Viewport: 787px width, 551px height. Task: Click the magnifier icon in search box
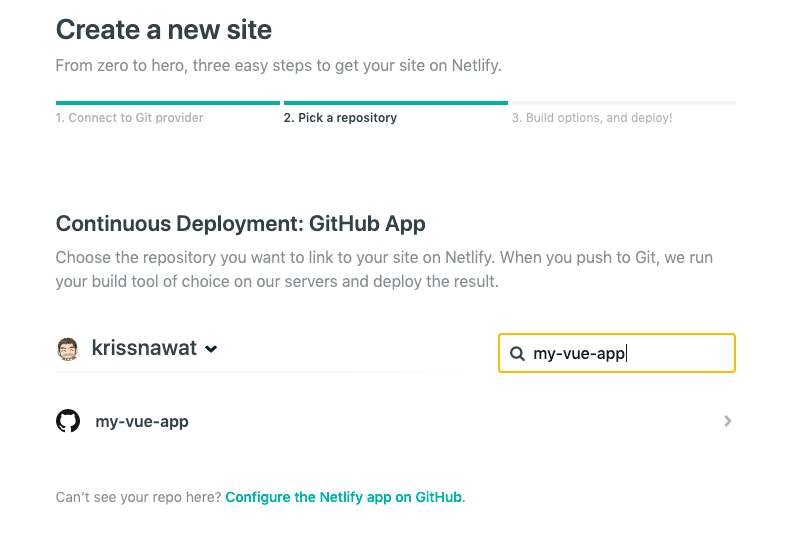pos(517,354)
